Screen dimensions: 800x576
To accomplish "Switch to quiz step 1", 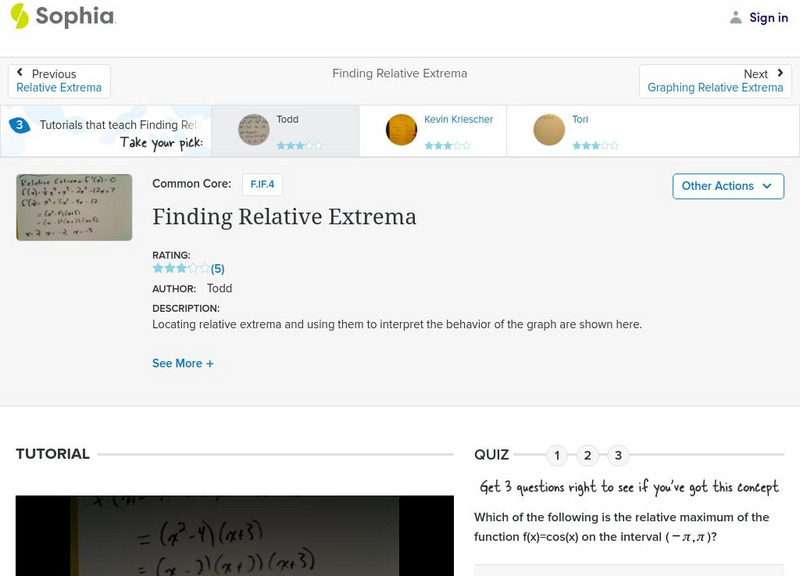I will pos(557,454).
